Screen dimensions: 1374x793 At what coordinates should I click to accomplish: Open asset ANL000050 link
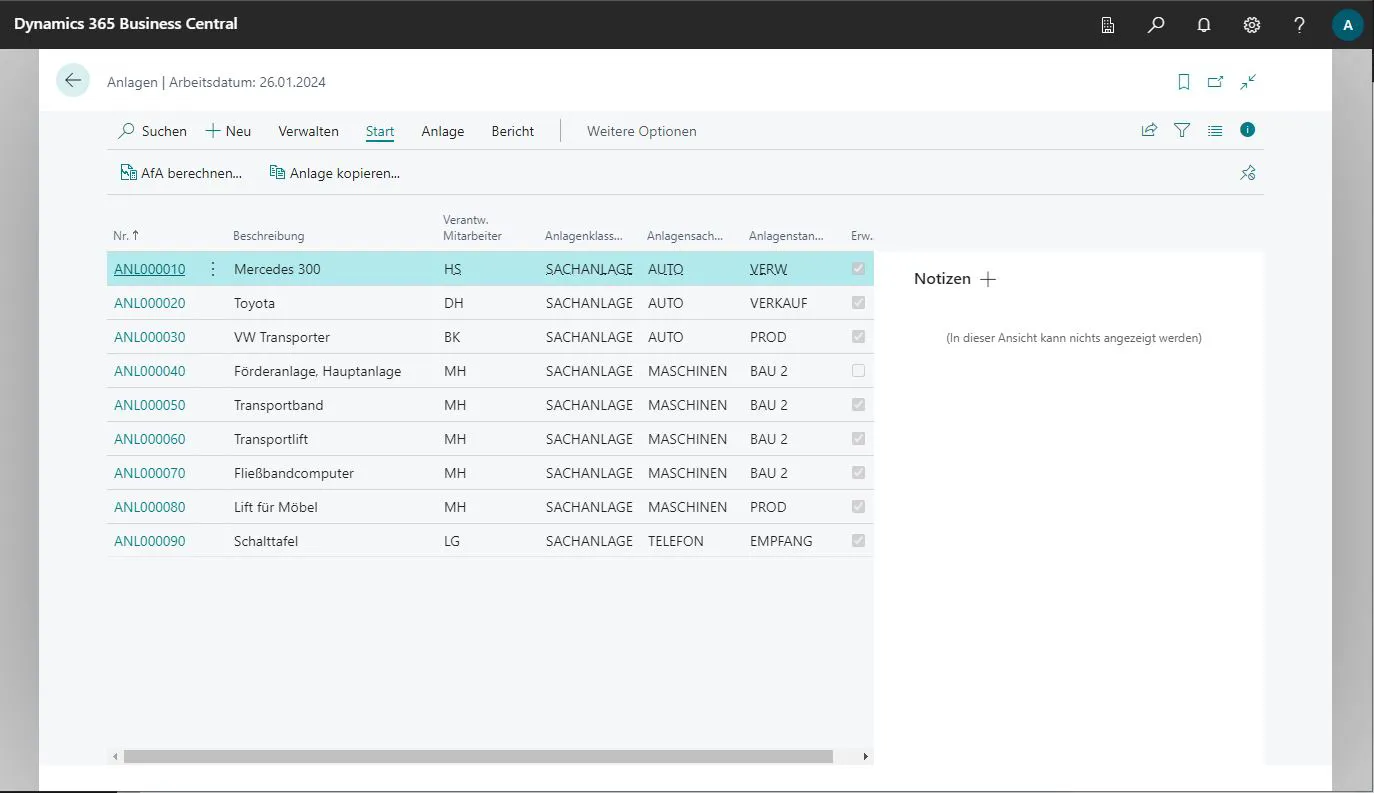[x=150, y=405]
